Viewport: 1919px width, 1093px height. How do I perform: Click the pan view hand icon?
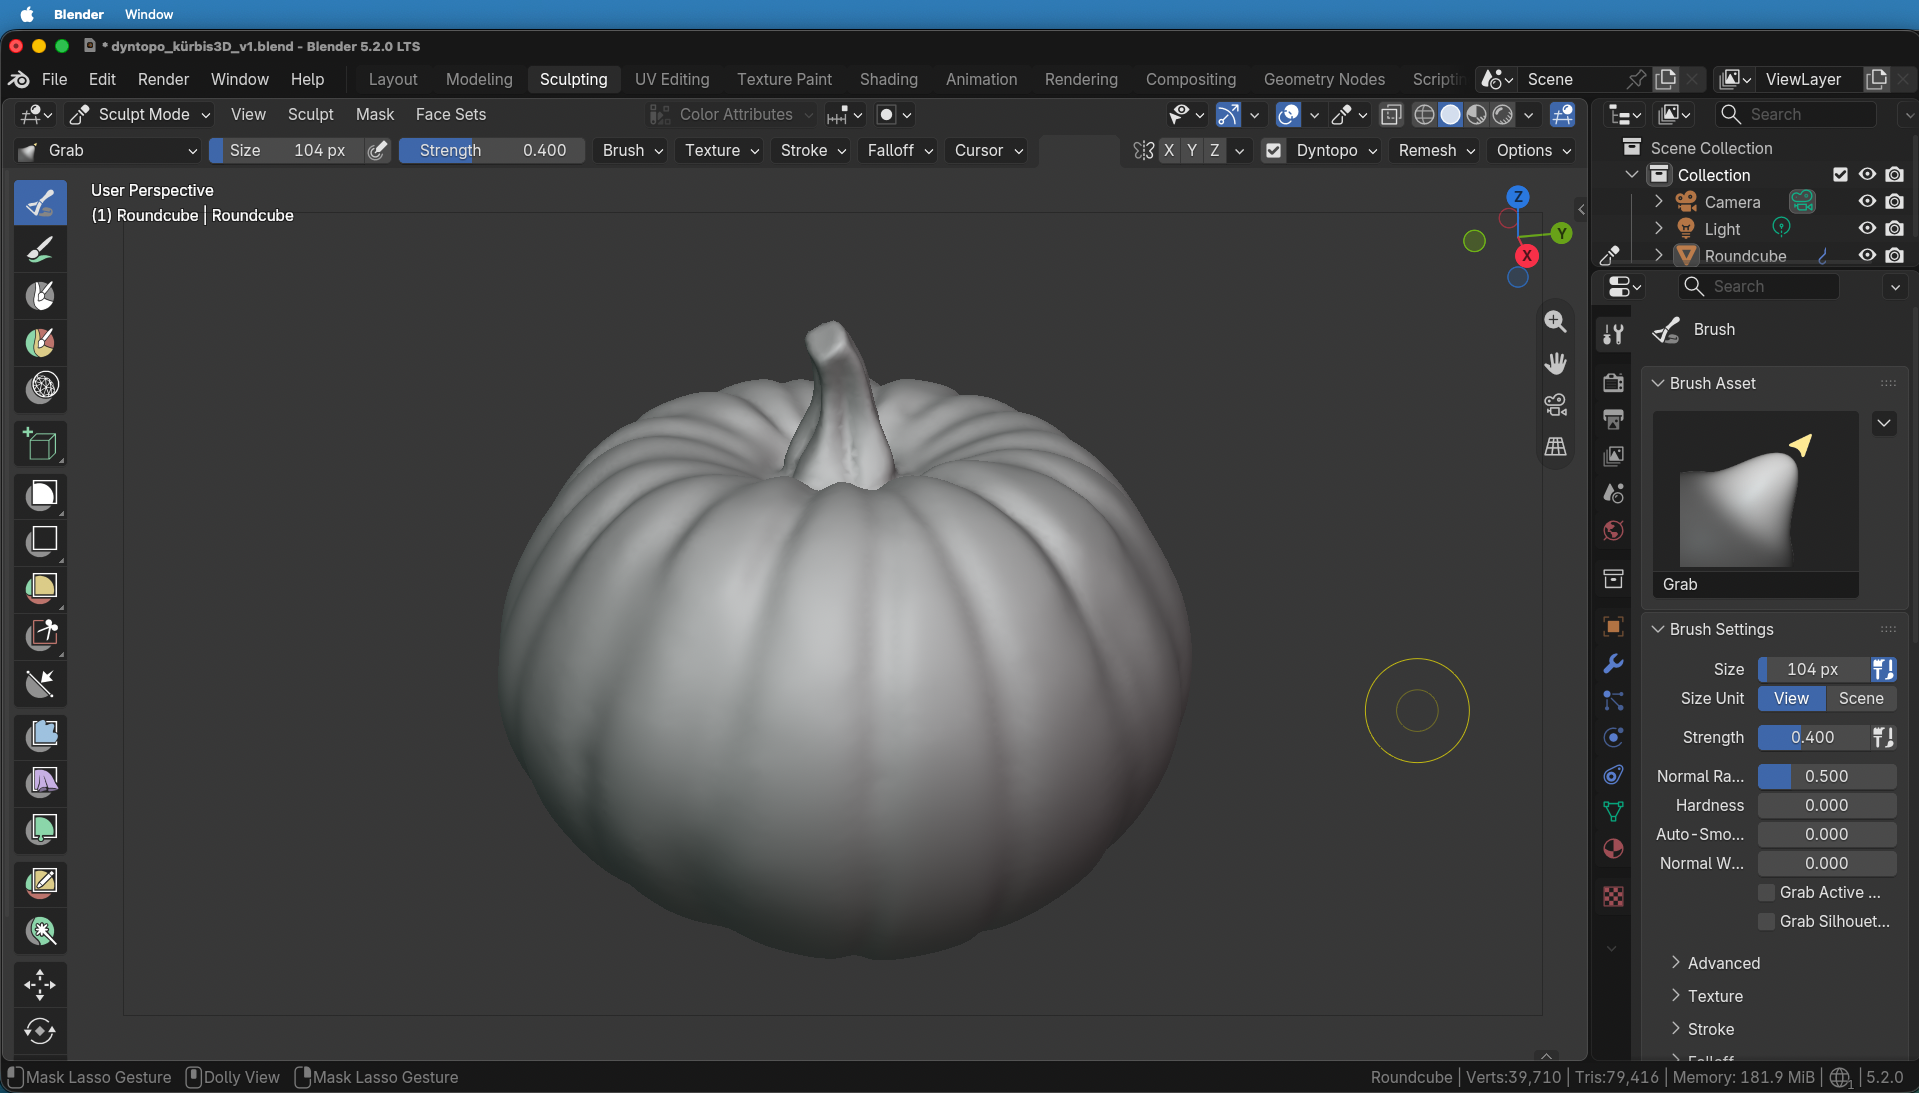click(x=1555, y=363)
